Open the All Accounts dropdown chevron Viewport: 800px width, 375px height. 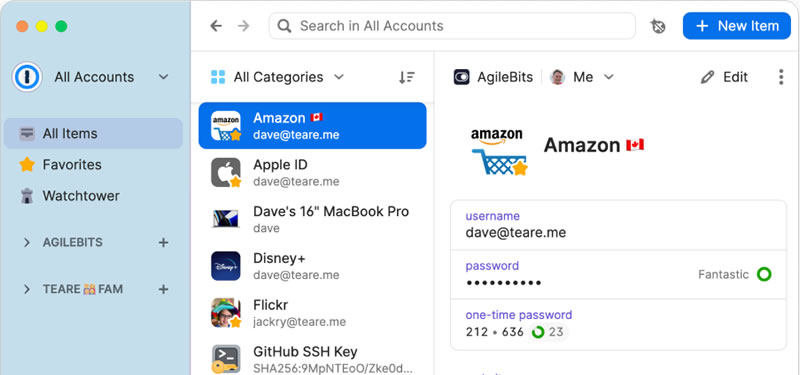point(163,77)
